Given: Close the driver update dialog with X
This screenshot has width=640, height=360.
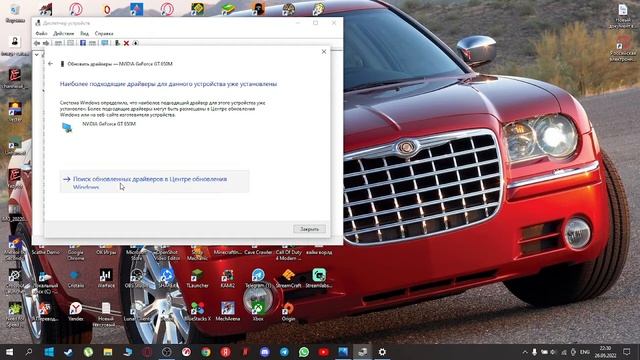Looking at the screenshot, I should coord(324,52).
